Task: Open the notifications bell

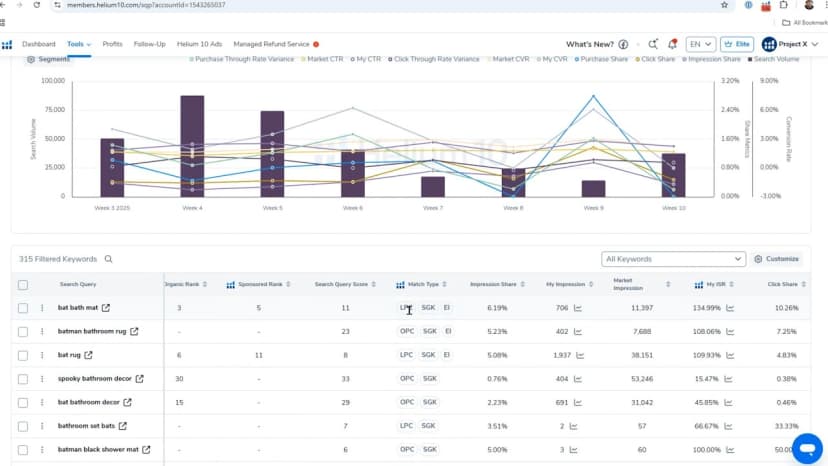Action: (x=672, y=44)
